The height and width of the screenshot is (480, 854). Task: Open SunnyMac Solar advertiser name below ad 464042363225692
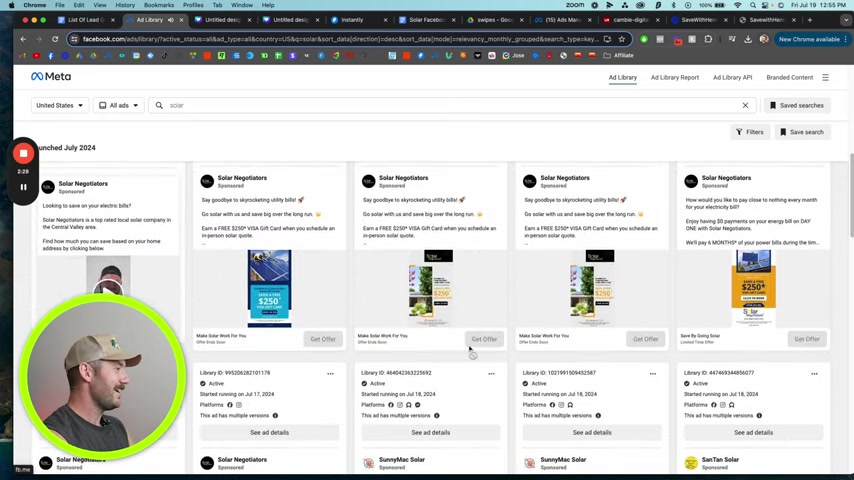click(x=401, y=460)
